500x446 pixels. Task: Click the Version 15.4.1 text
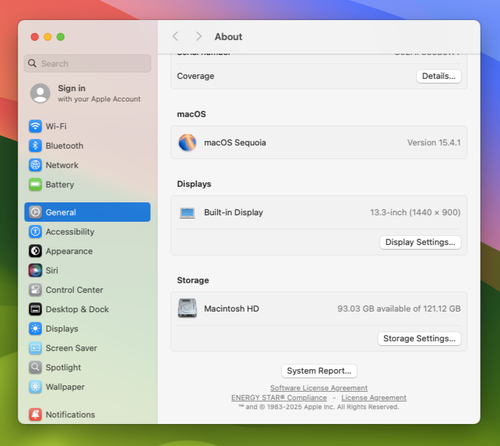coord(434,142)
